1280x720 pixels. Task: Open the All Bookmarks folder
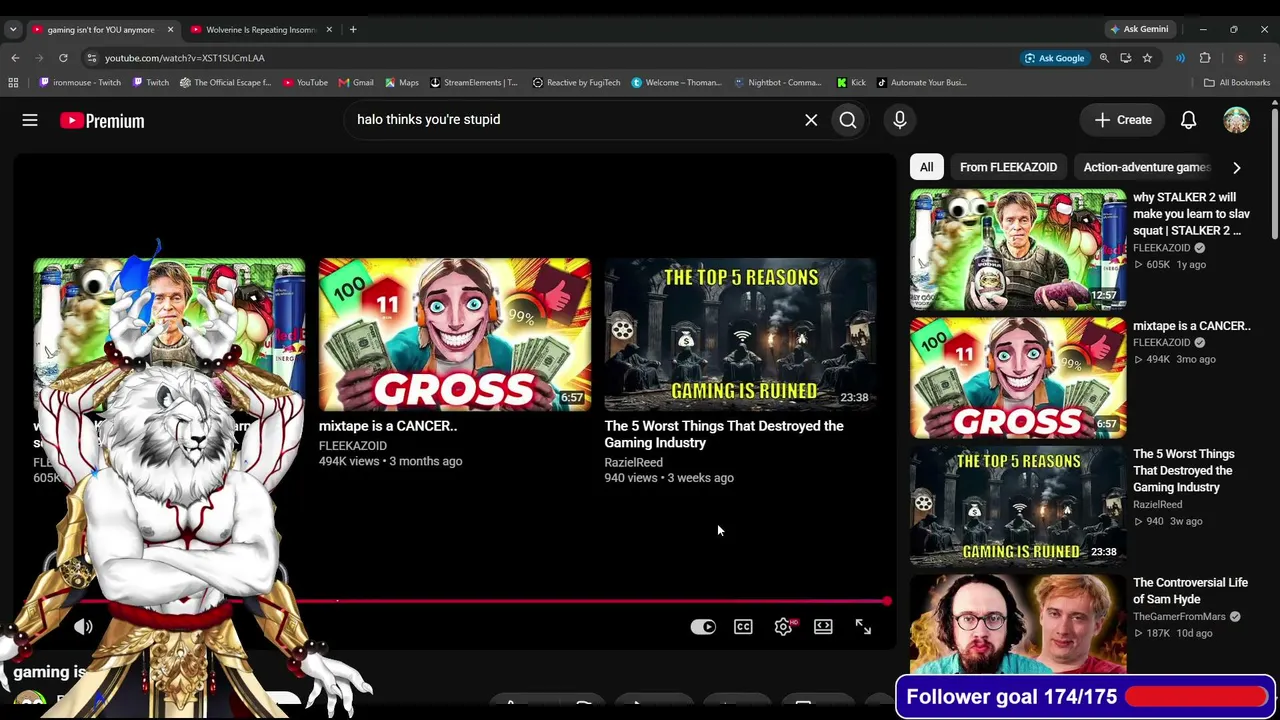(1236, 83)
